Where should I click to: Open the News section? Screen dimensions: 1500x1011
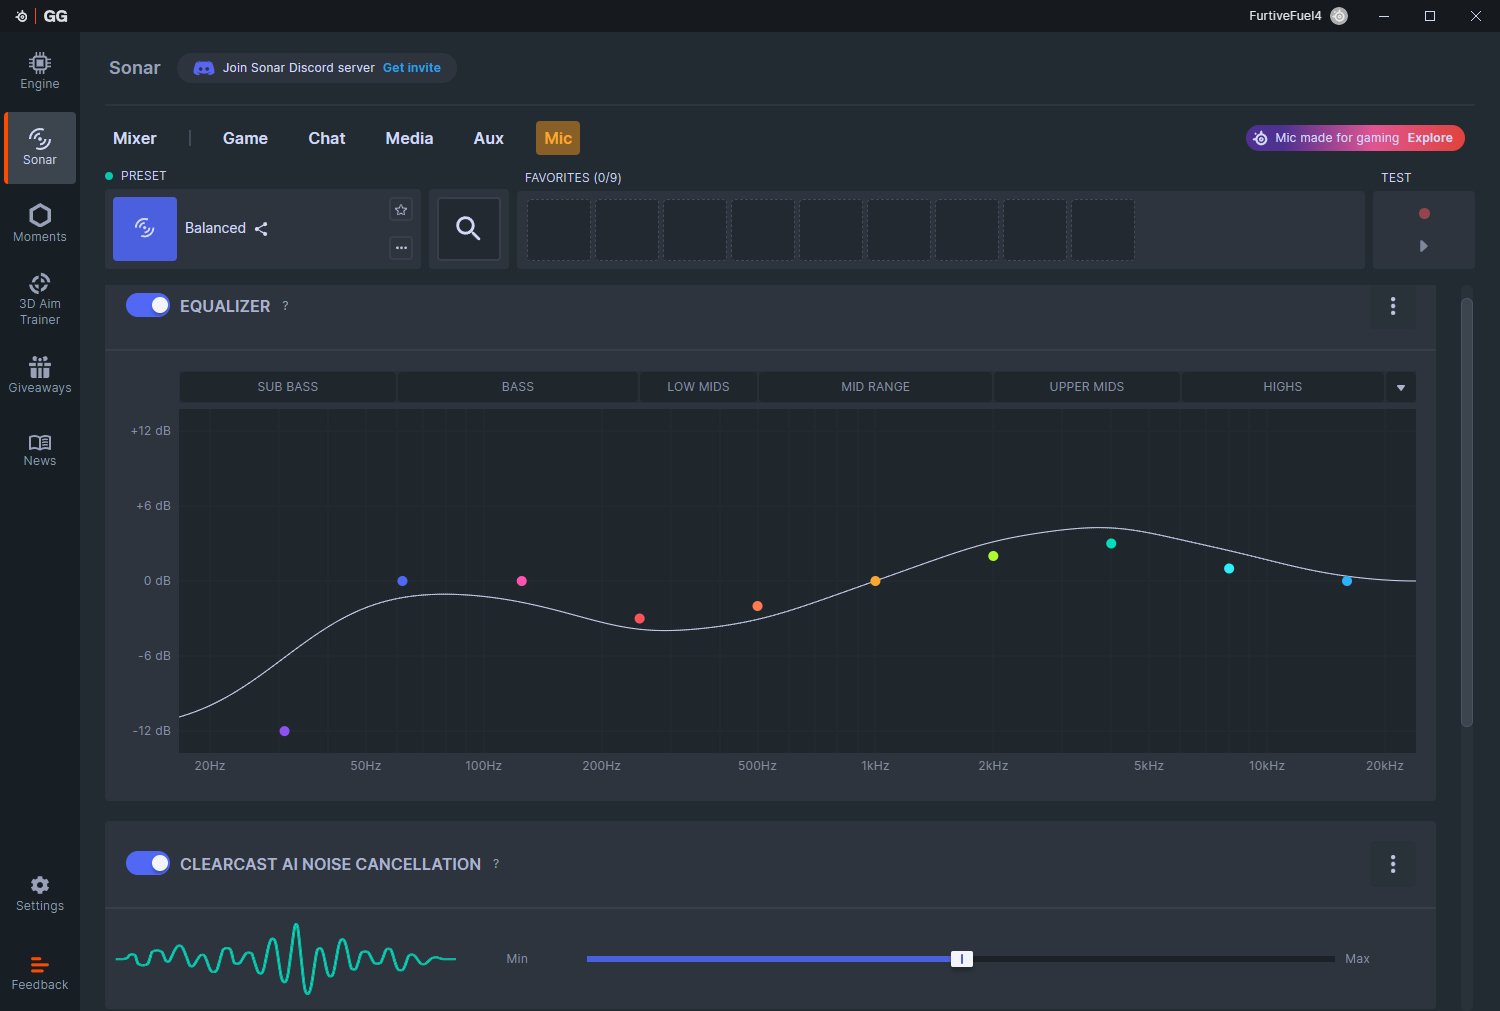[x=40, y=449]
